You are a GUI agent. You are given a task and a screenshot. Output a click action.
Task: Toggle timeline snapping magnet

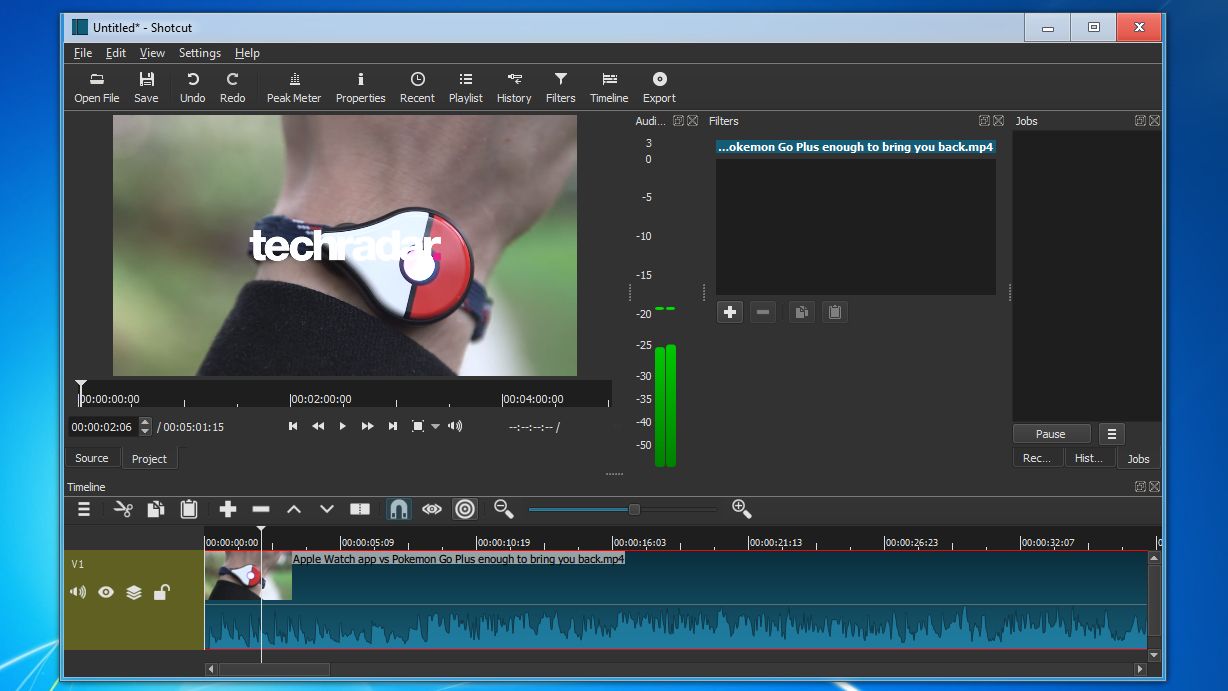pyautogui.click(x=398, y=509)
